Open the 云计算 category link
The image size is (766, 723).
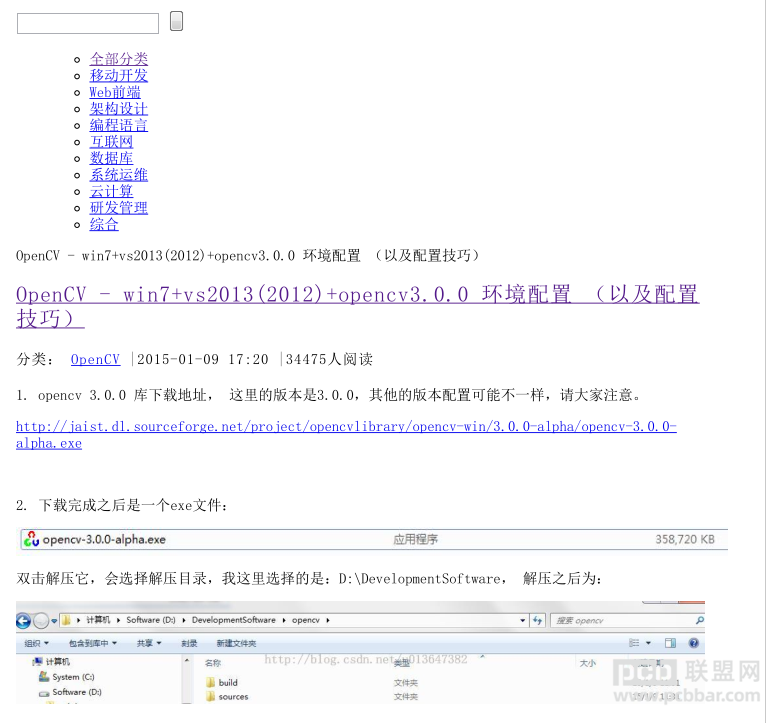(x=111, y=191)
